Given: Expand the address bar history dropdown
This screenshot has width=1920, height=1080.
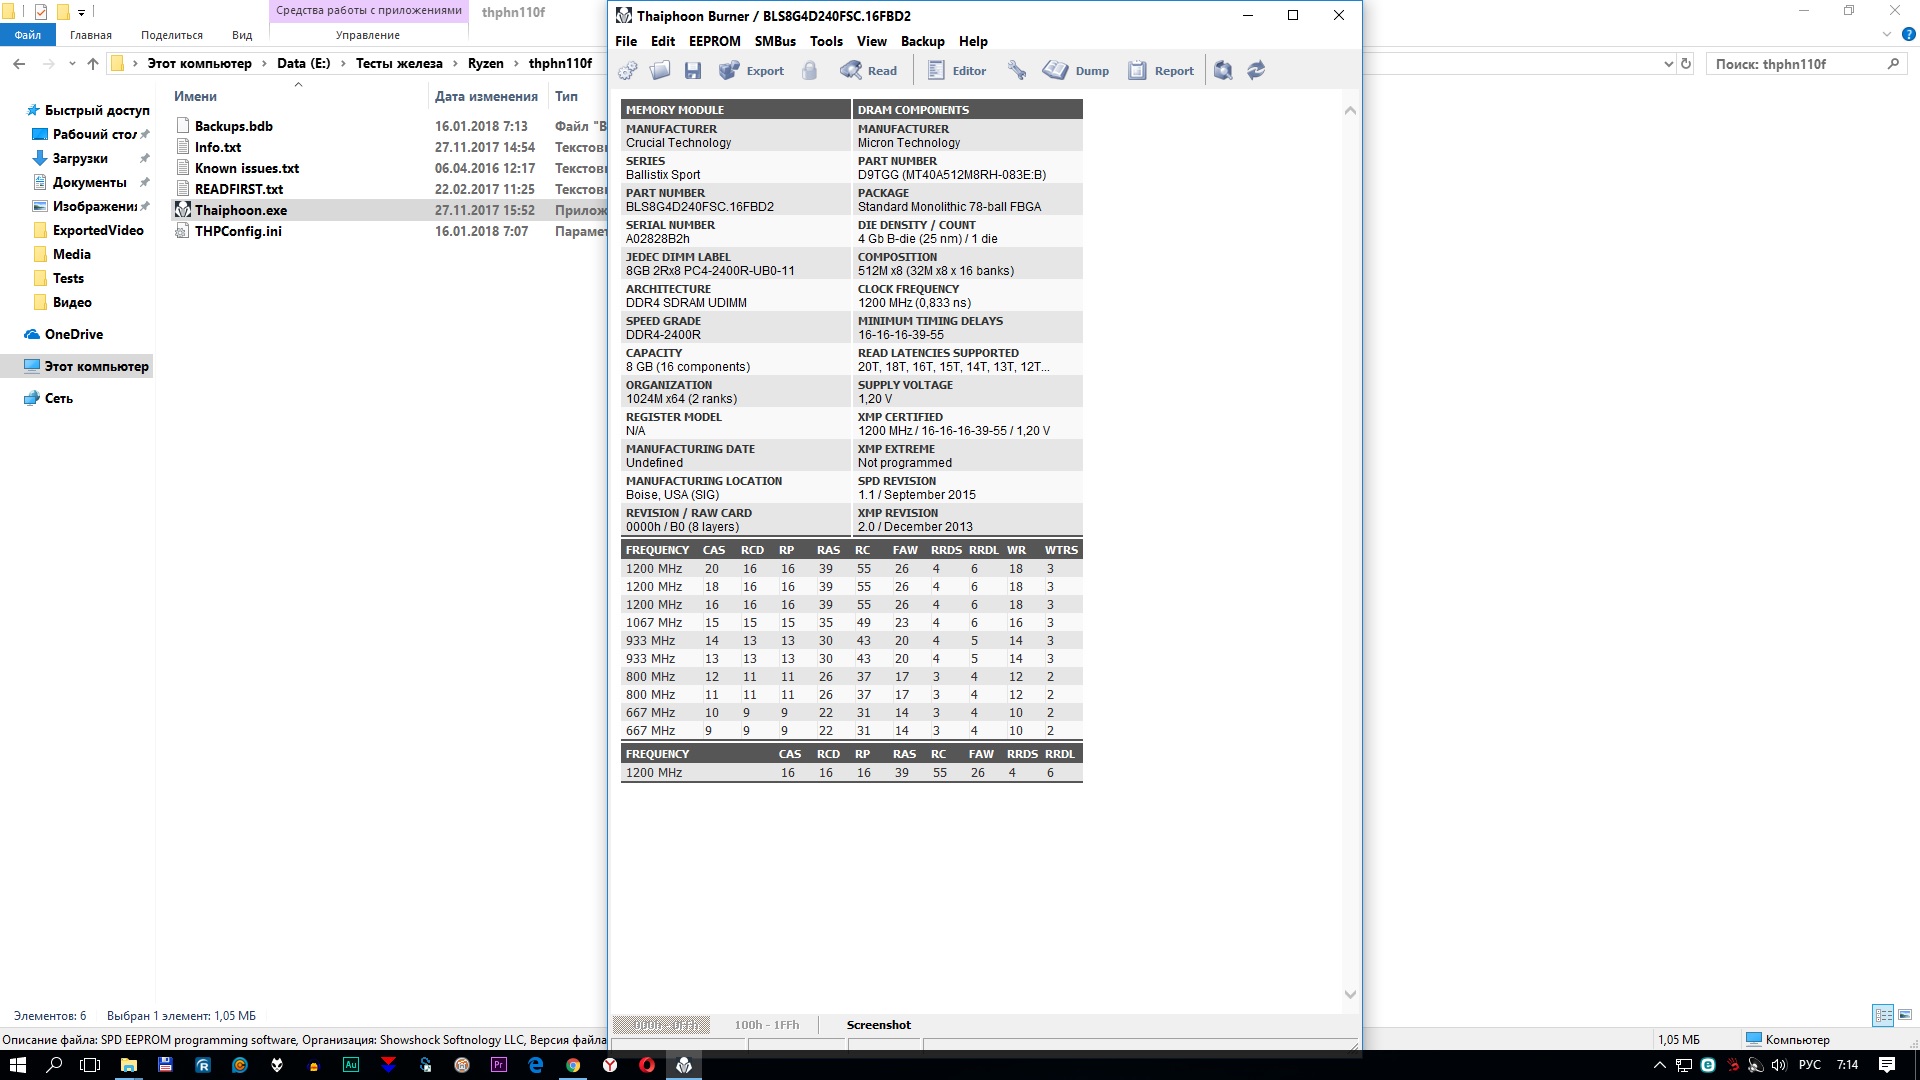Looking at the screenshot, I should click(x=1668, y=64).
